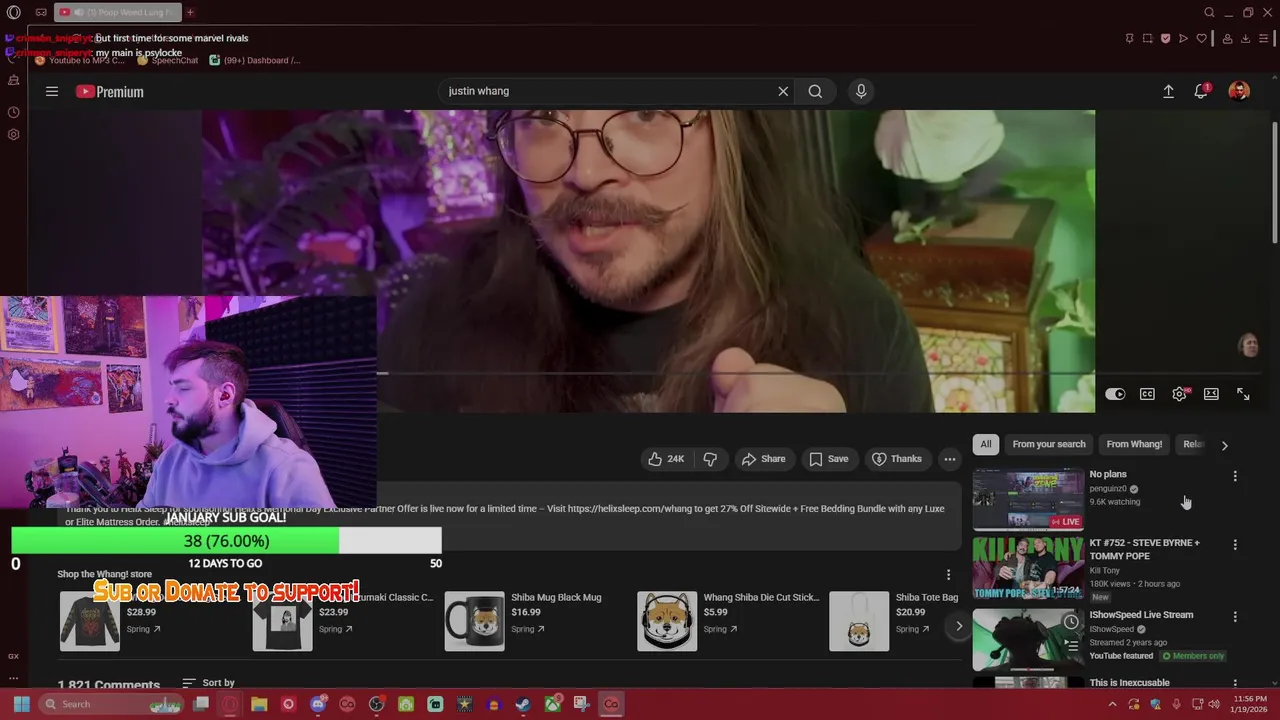Open penguinz0 channel name
Viewport: 1280px width, 720px height.
pyautogui.click(x=1107, y=489)
